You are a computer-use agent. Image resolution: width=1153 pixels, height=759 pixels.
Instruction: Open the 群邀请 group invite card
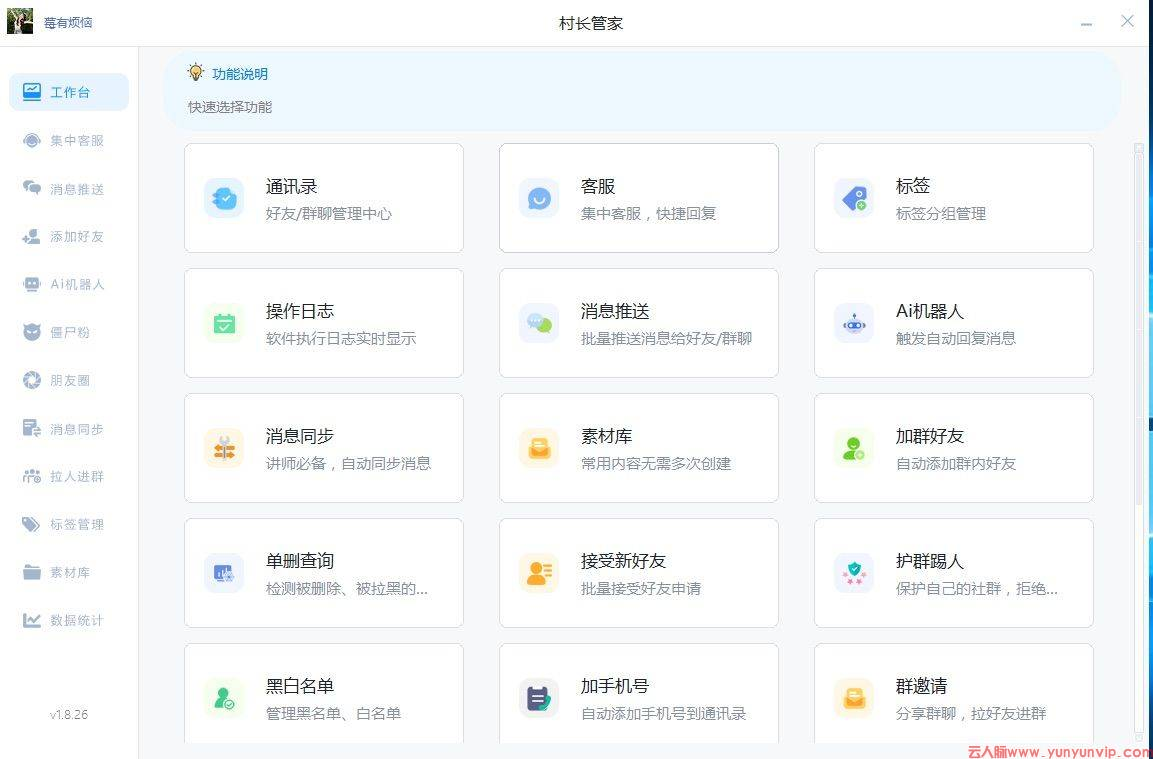click(x=953, y=697)
